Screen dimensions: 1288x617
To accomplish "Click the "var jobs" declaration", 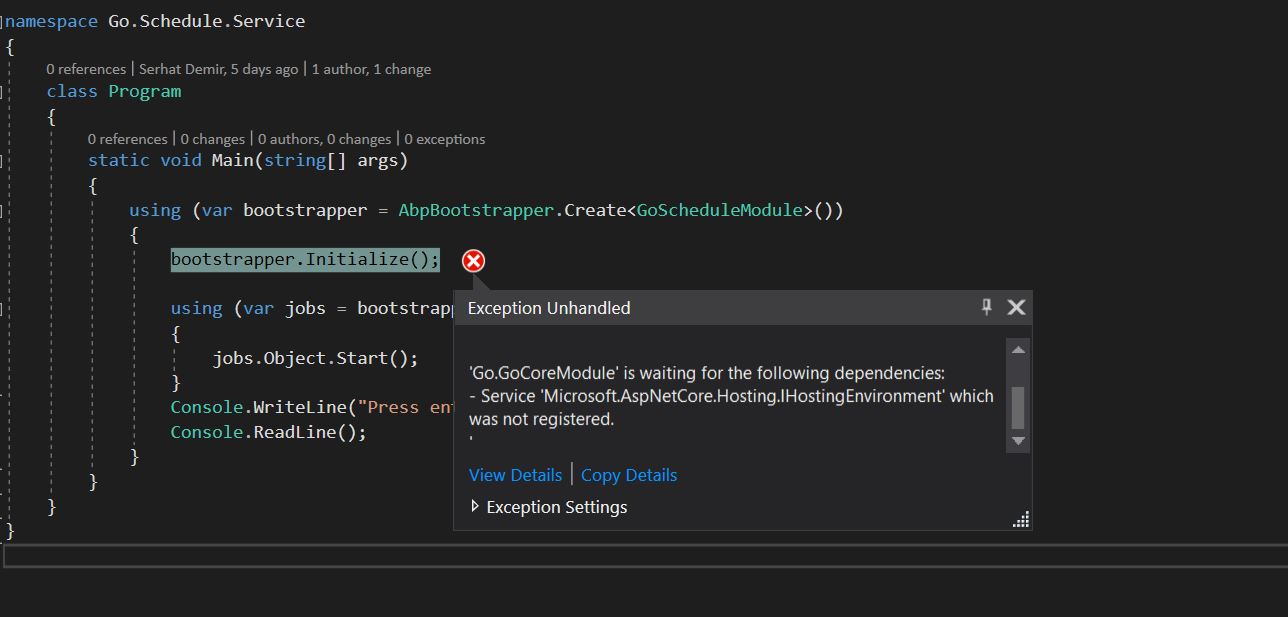I will tap(285, 308).
